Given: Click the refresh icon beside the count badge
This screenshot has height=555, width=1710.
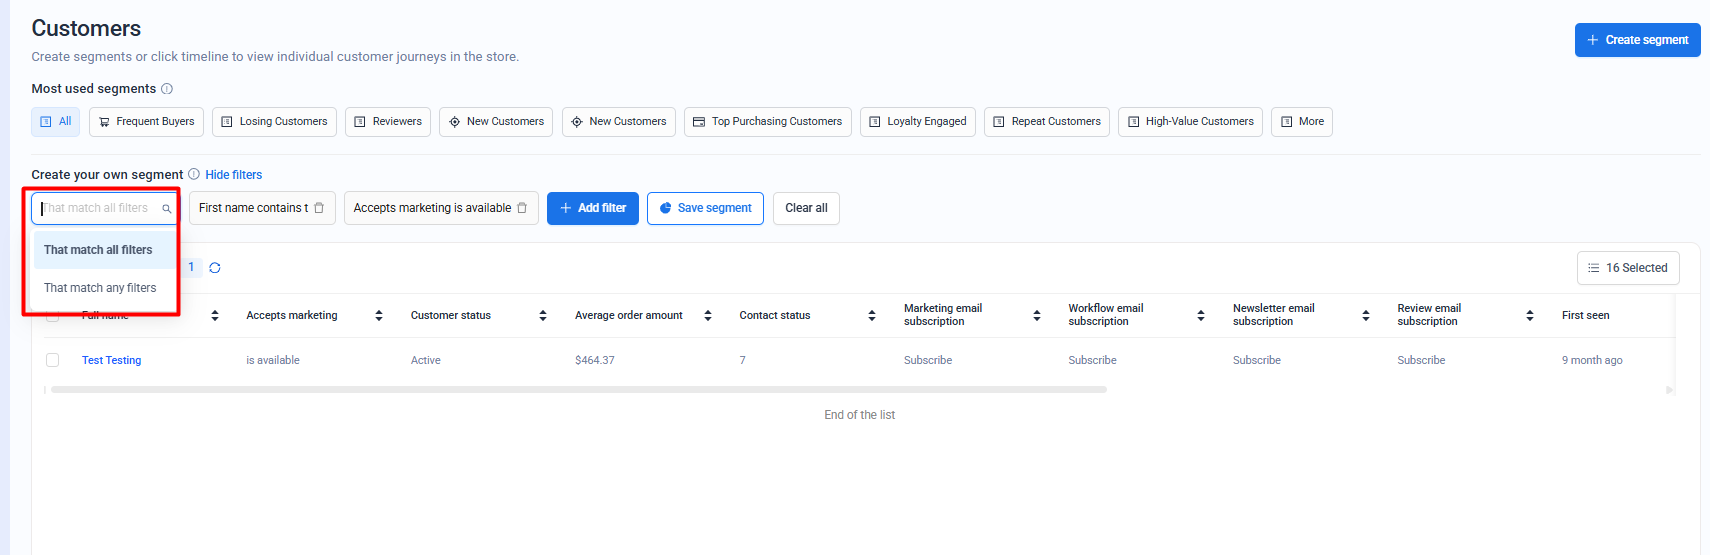Looking at the screenshot, I should tap(215, 268).
